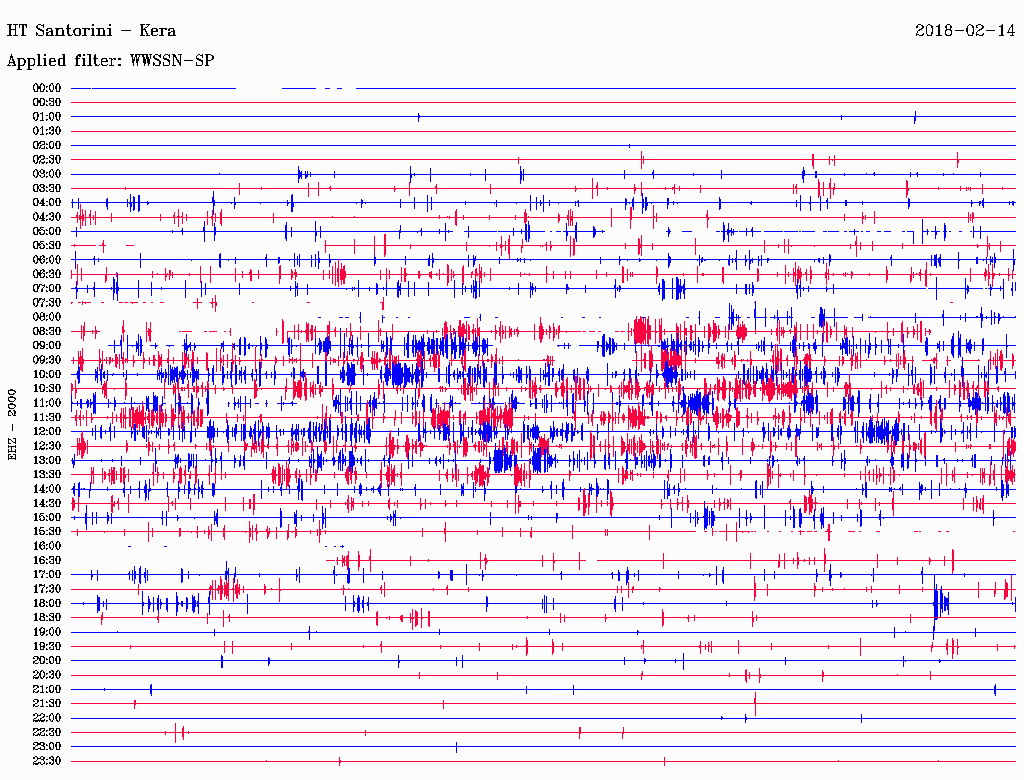The width and height of the screenshot is (1024, 780).
Task: Select the 14:30 time label
Action: click(x=47, y=504)
